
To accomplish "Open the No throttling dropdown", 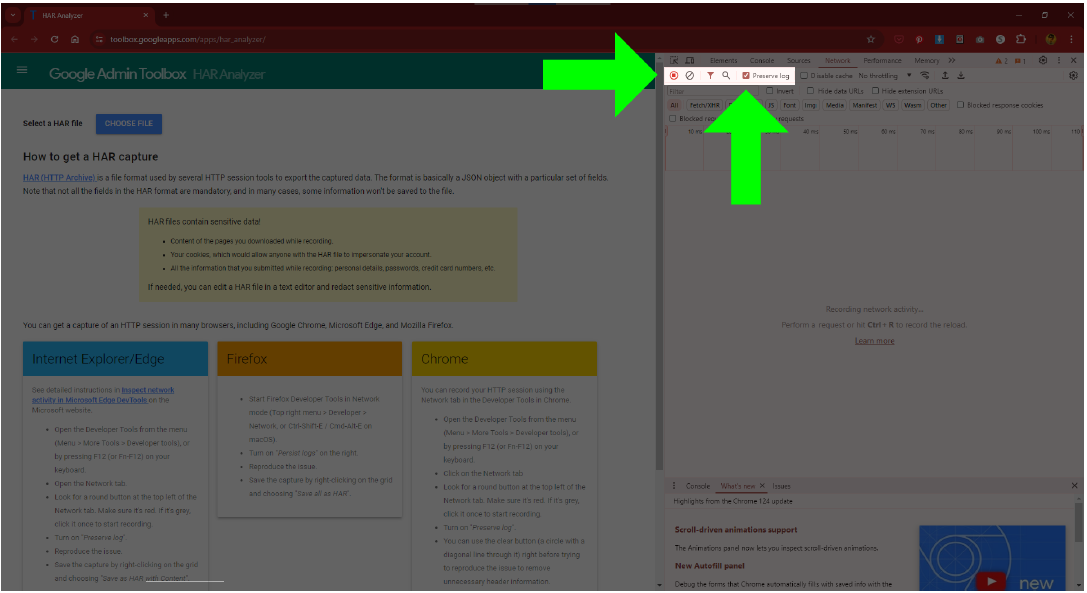I will 884,76.
